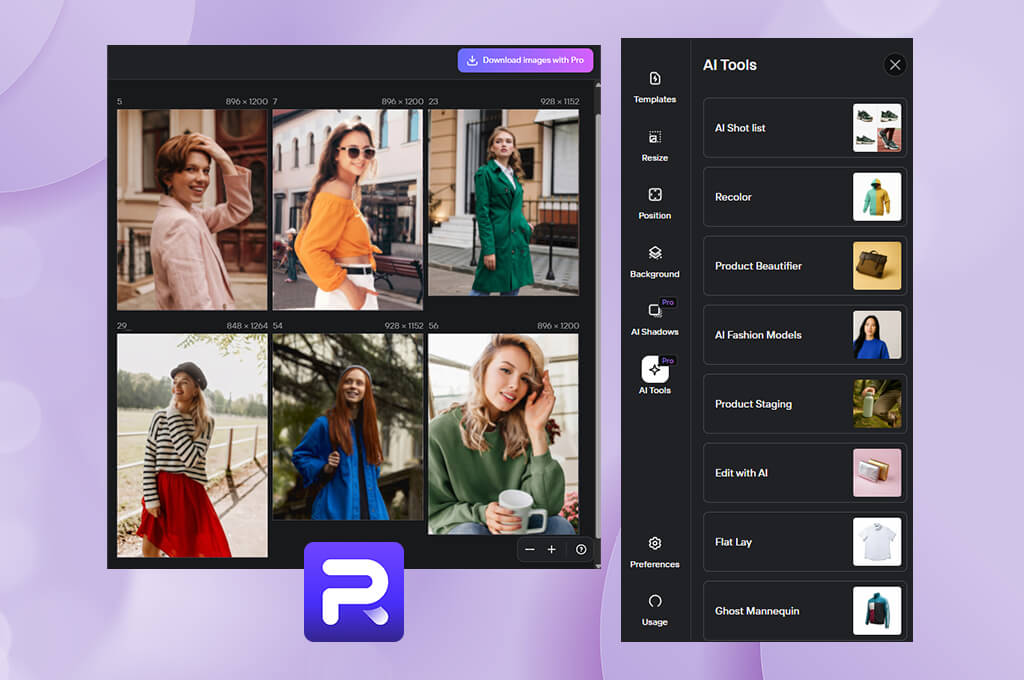1024x680 pixels.
Task: Open the Recolor tool
Action: pyautogui.click(x=805, y=197)
